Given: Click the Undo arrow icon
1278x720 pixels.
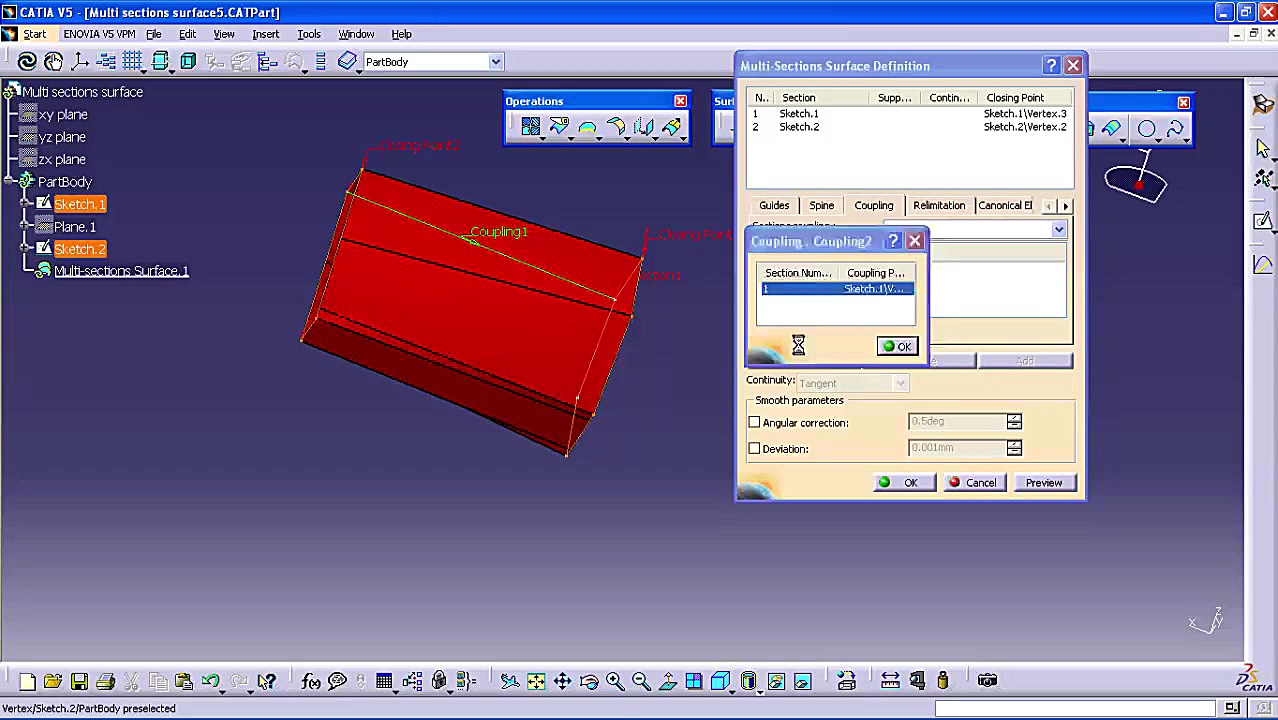Looking at the screenshot, I should click(211, 681).
